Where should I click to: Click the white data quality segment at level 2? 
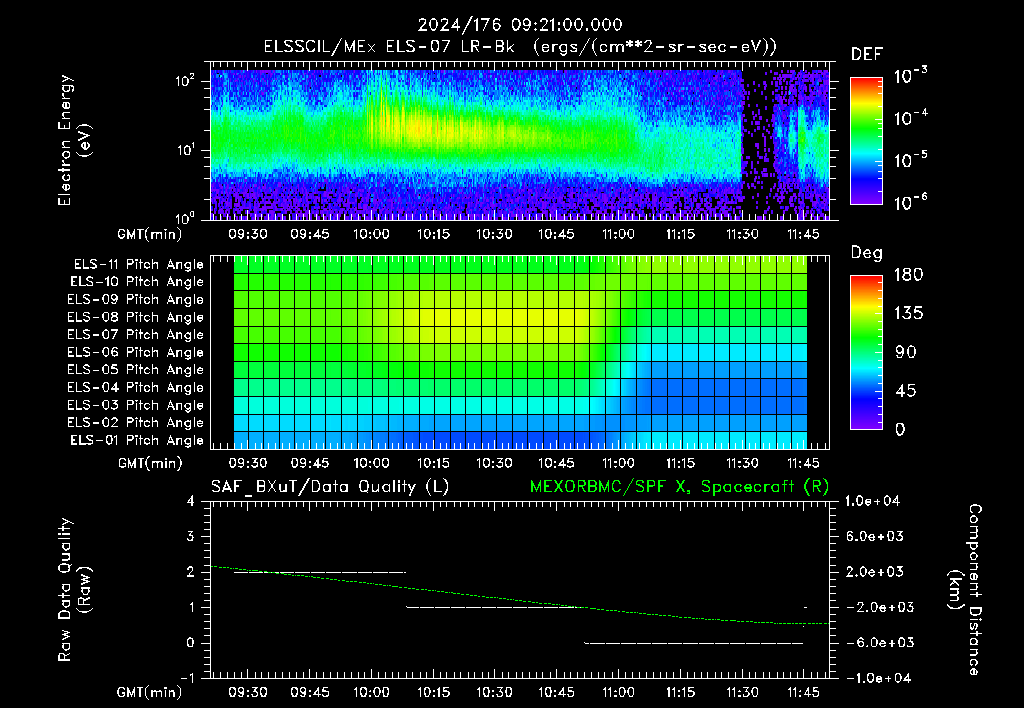click(319, 572)
